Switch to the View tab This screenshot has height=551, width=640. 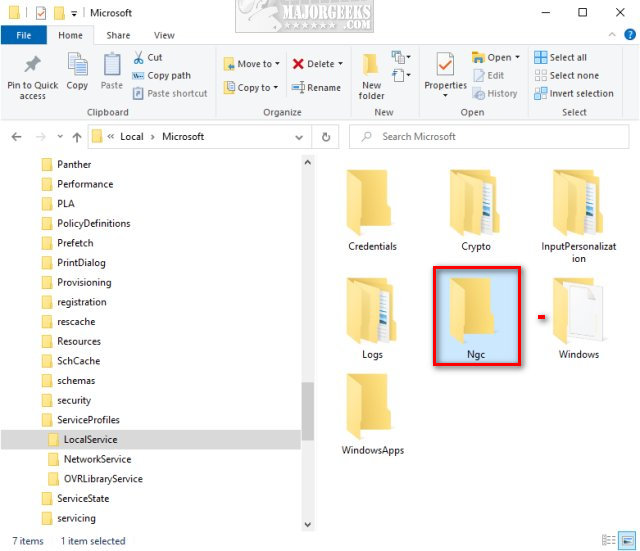[164, 36]
